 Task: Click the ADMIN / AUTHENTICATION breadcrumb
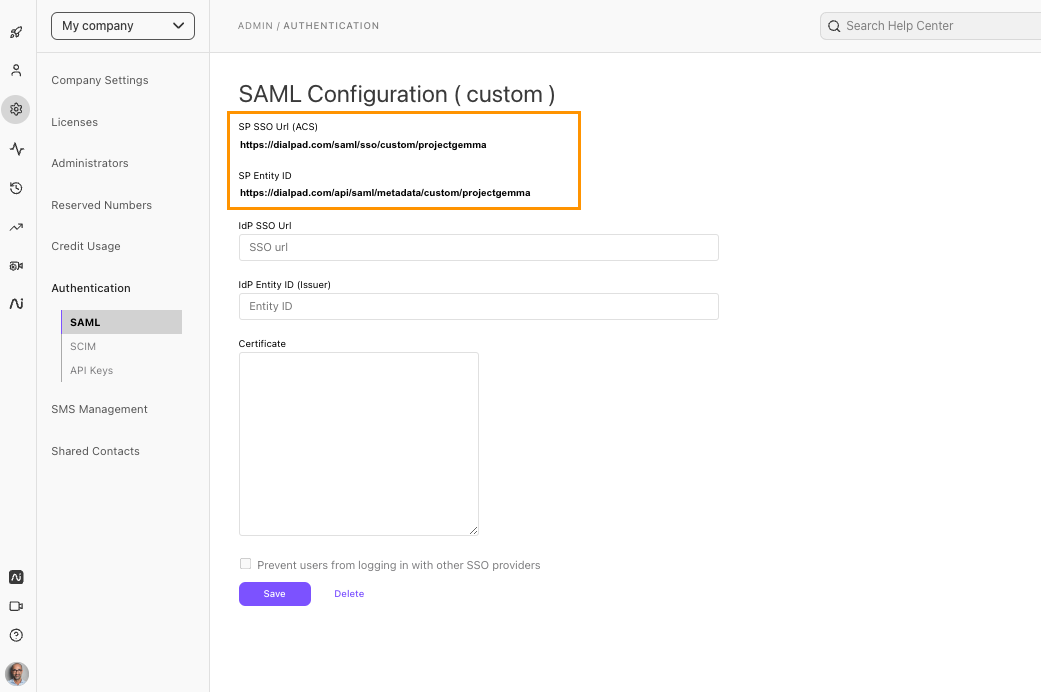[309, 26]
